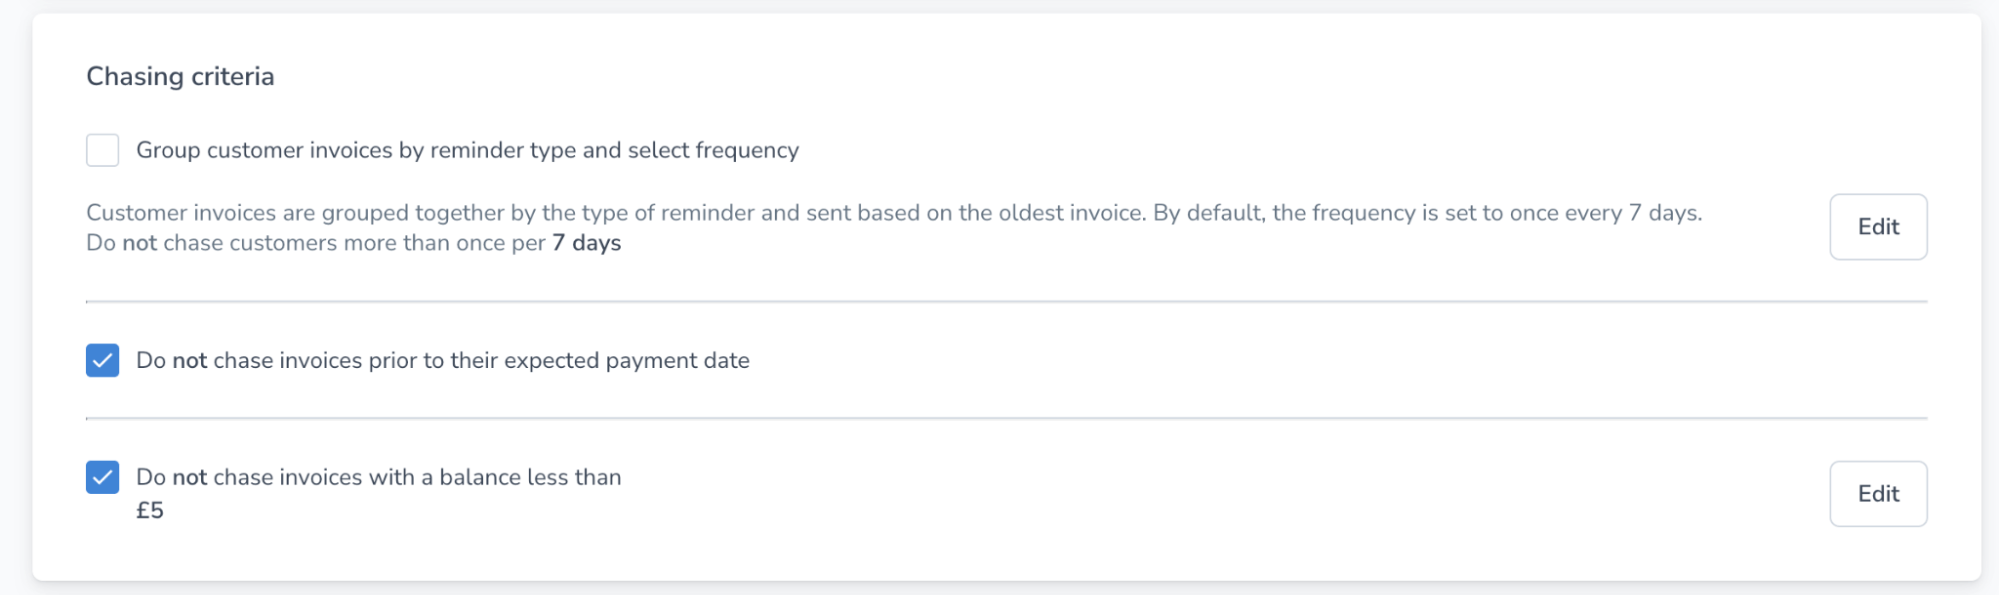Image resolution: width=1999 pixels, height=596 pixels.
Task: Enable the Group customer invoices checkbox
Action: click(x=102, y=150)
